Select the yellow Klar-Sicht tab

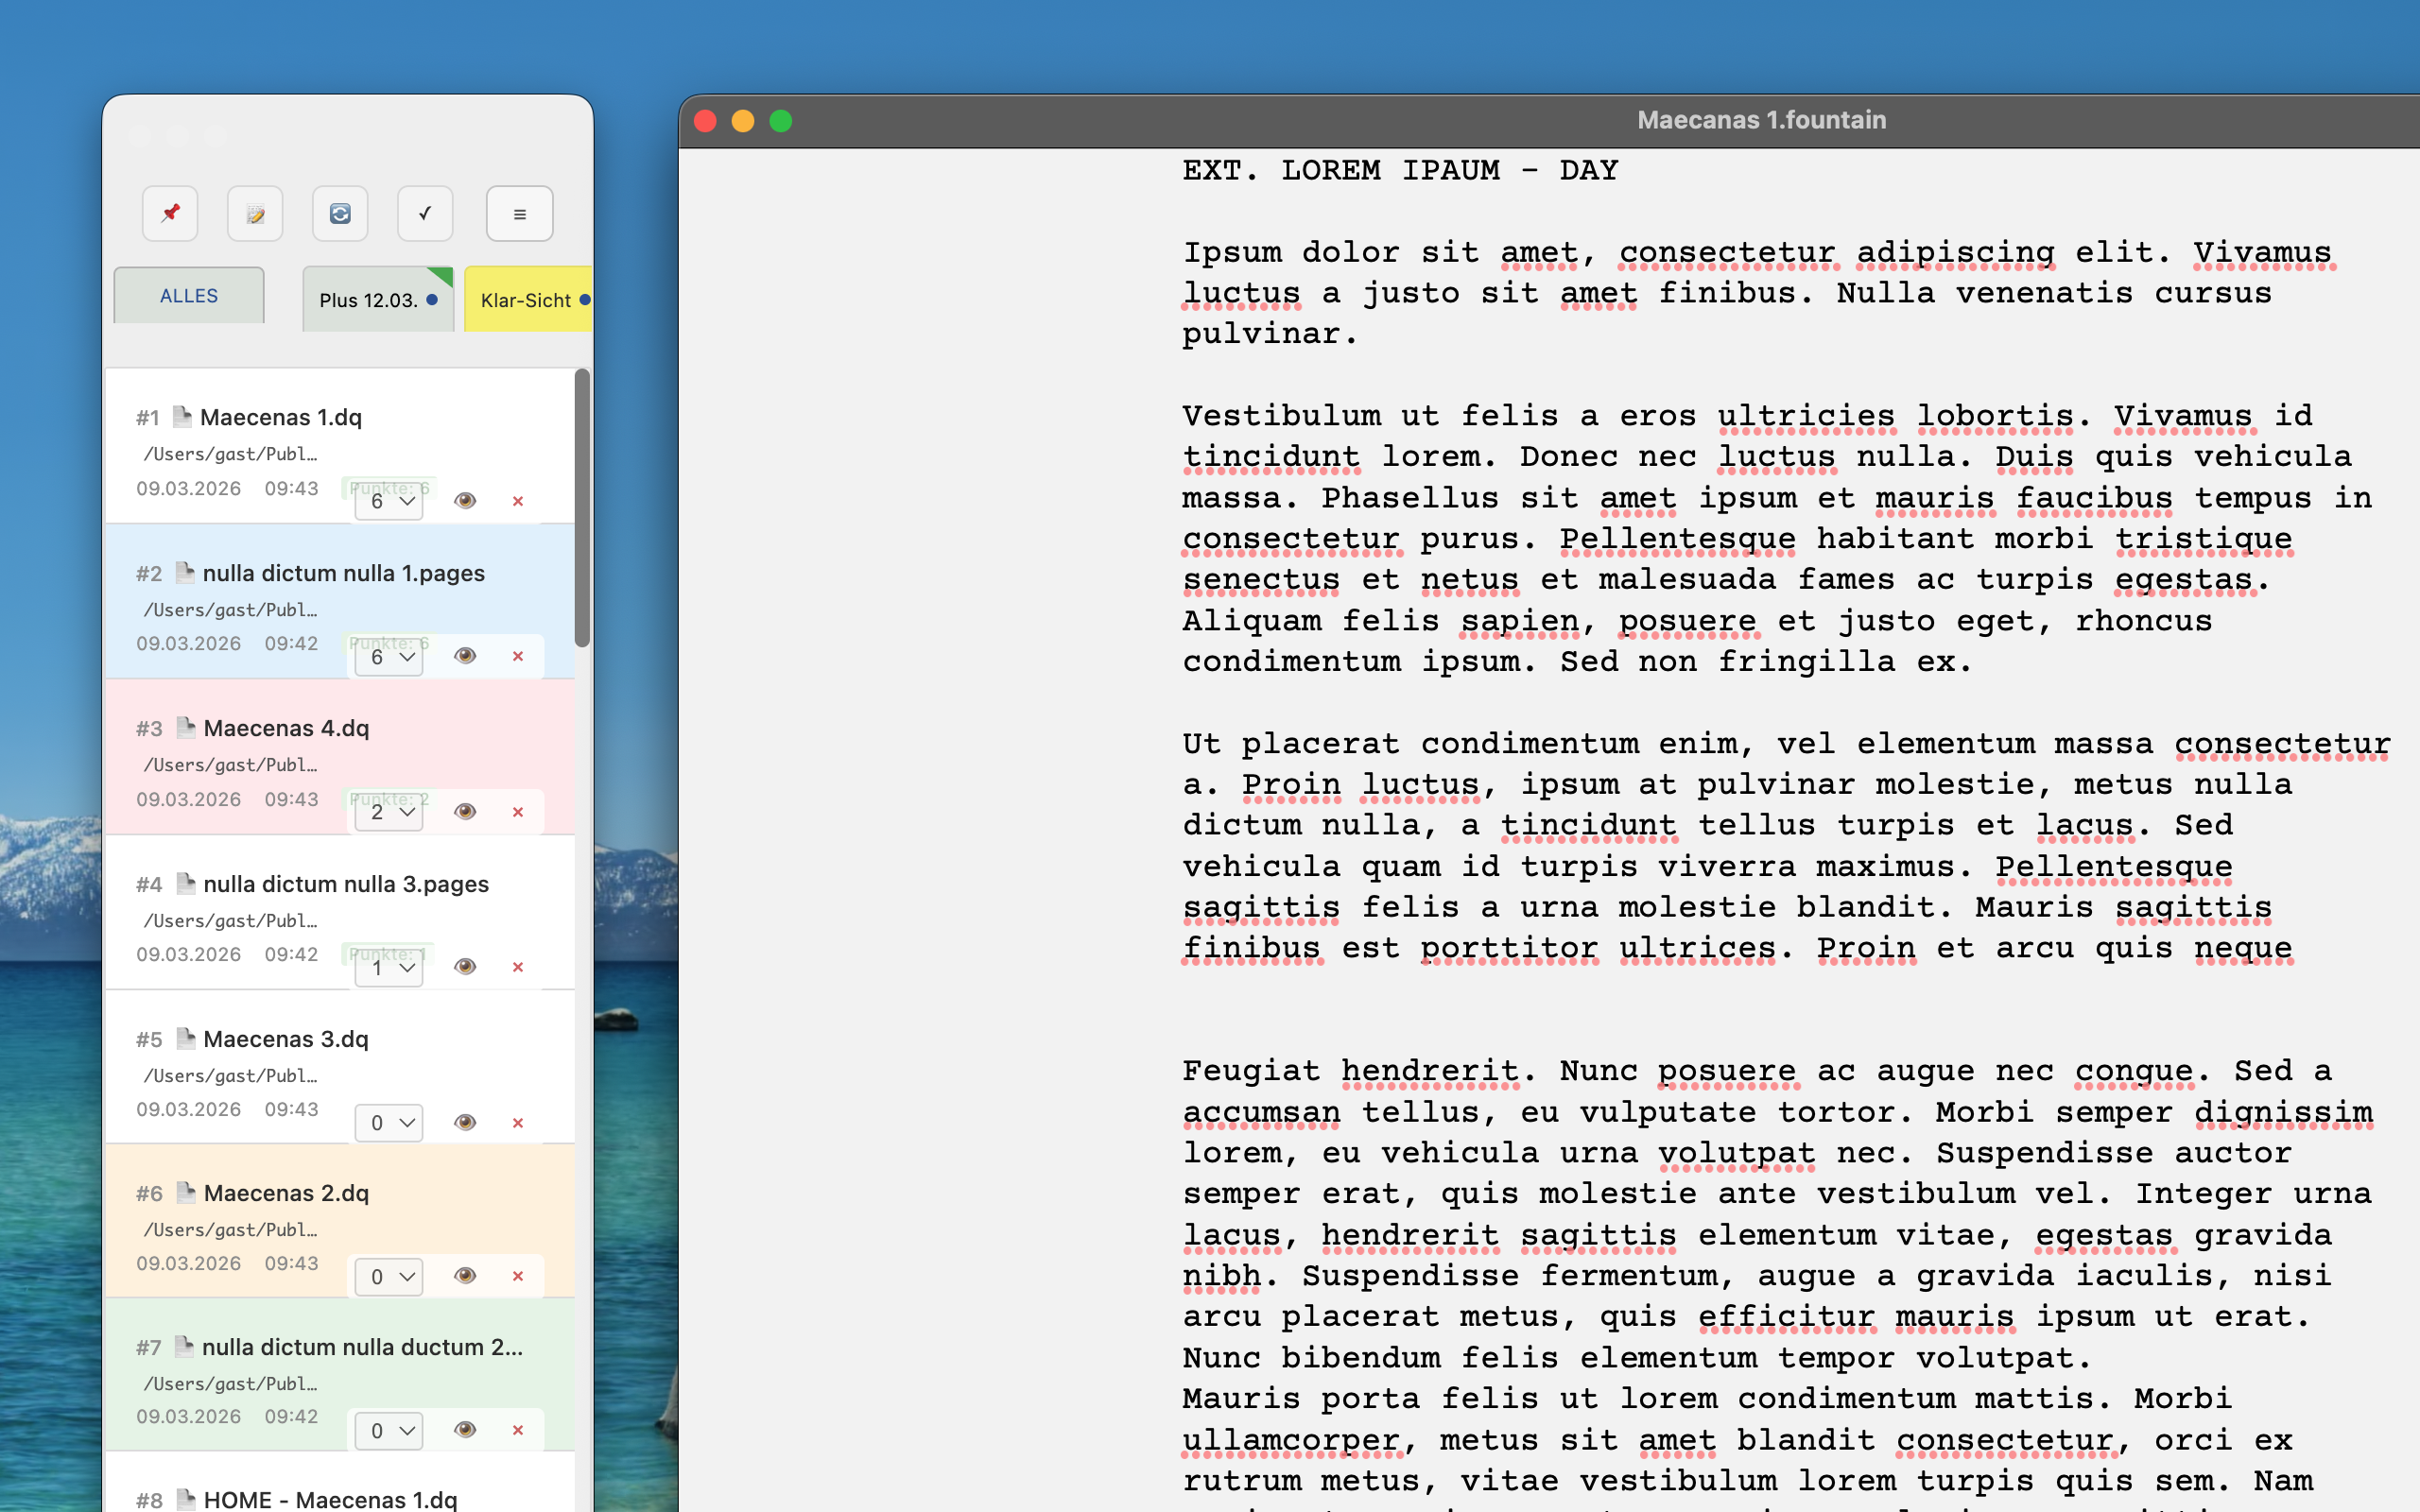527,300
